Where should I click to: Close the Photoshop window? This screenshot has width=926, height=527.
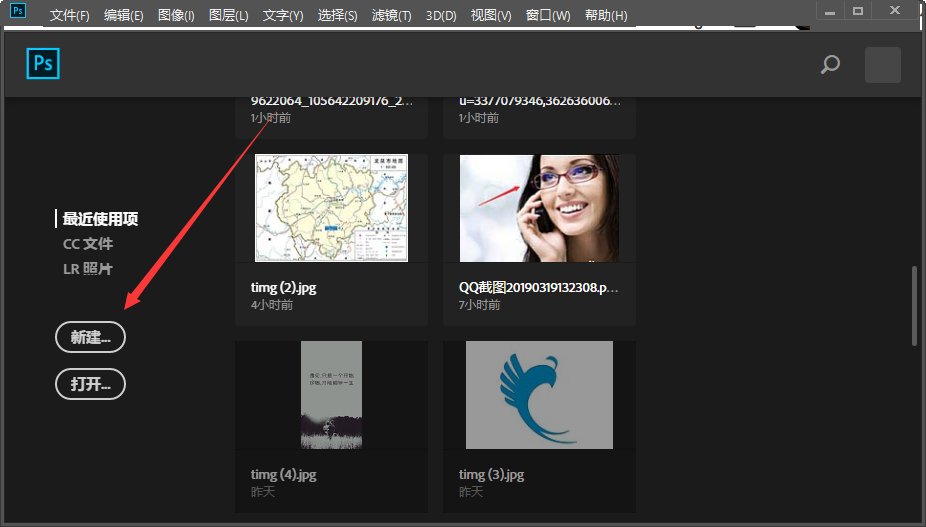895,11
